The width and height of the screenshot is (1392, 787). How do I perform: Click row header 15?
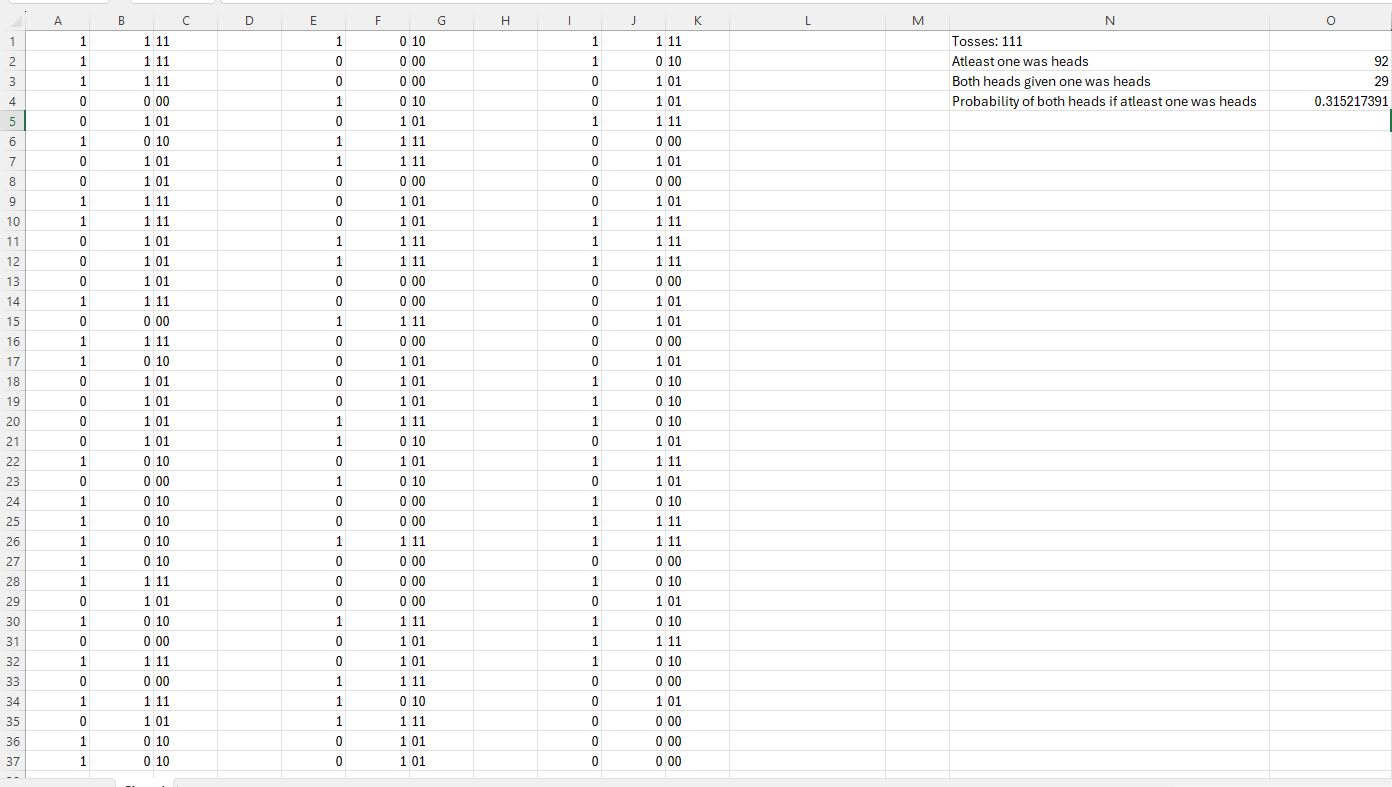pos(12,321)
